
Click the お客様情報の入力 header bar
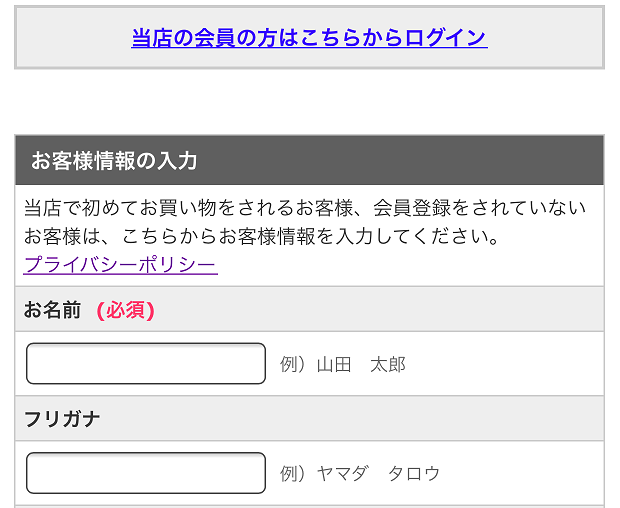[310, 160]
